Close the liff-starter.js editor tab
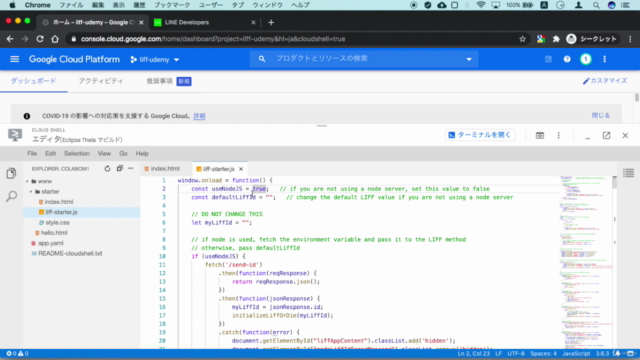 [241, 169]
